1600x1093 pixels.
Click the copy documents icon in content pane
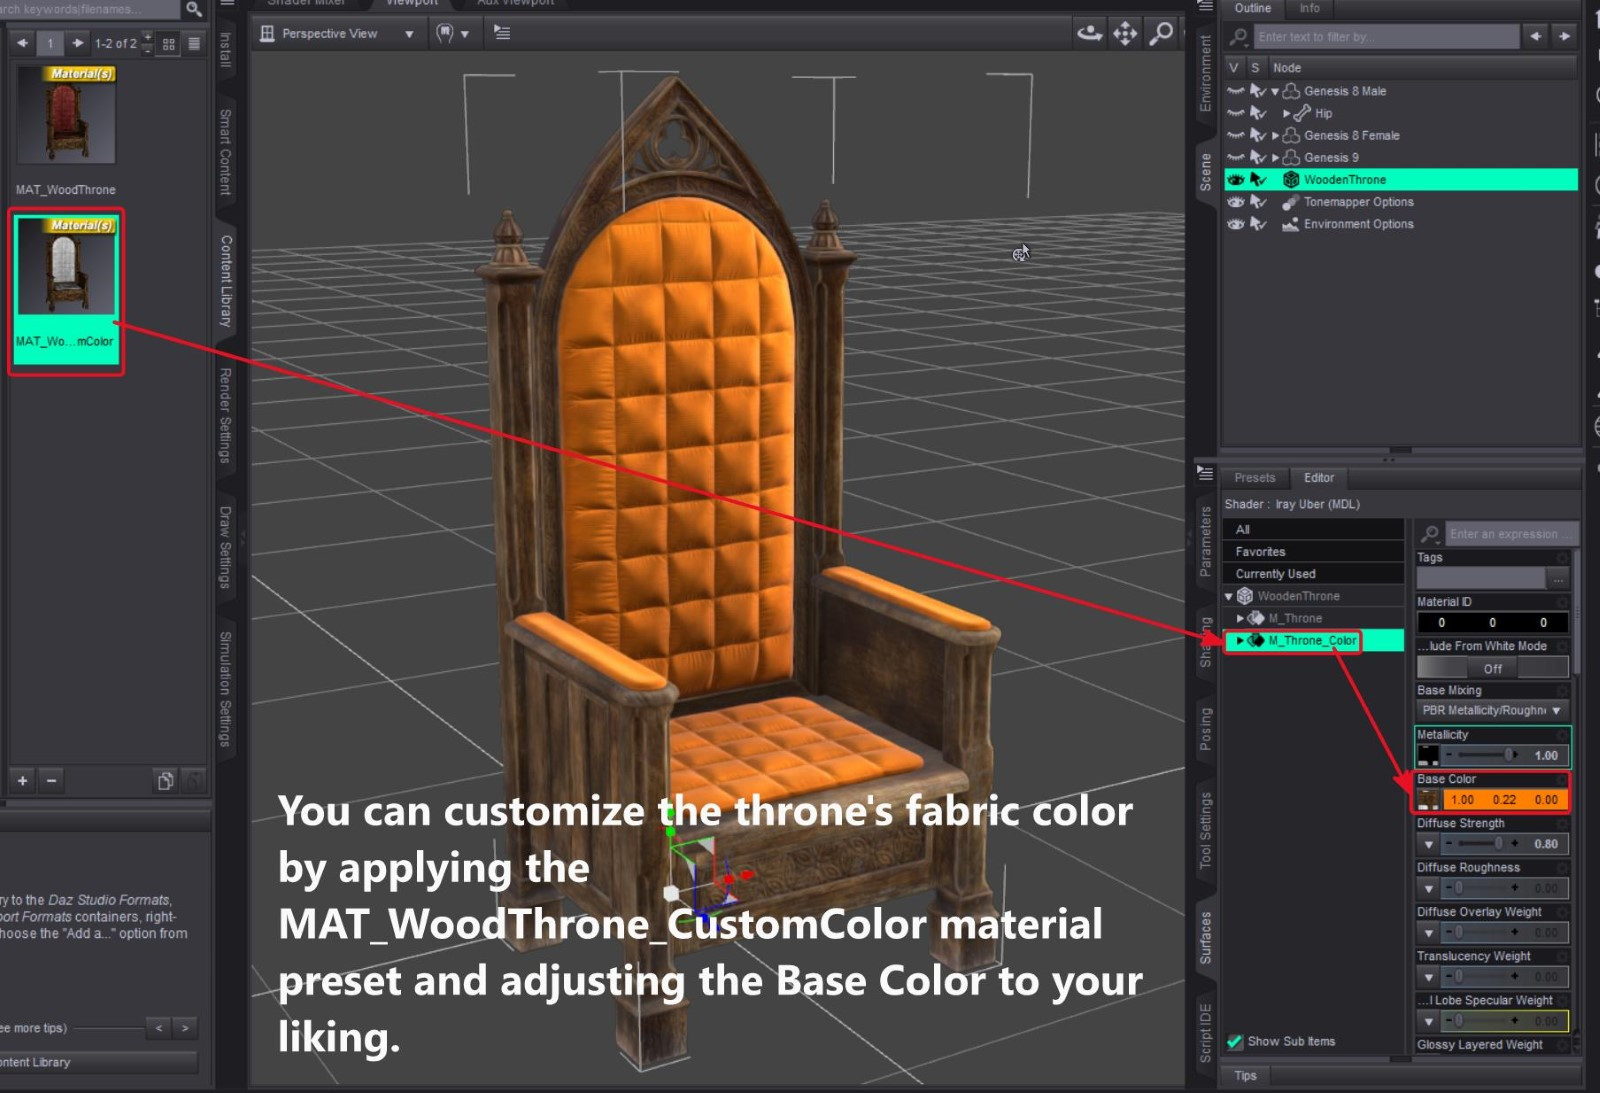coord(165,780)
